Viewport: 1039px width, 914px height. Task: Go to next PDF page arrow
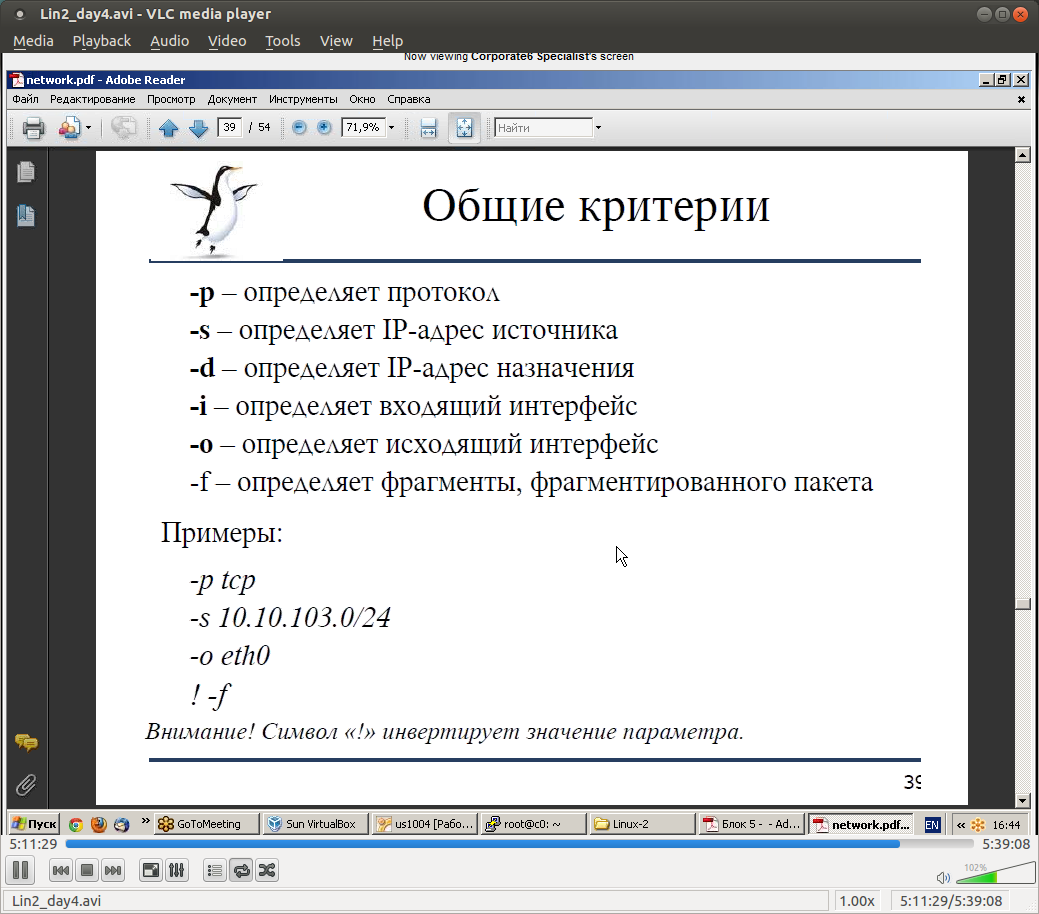[x=198, y=128]
